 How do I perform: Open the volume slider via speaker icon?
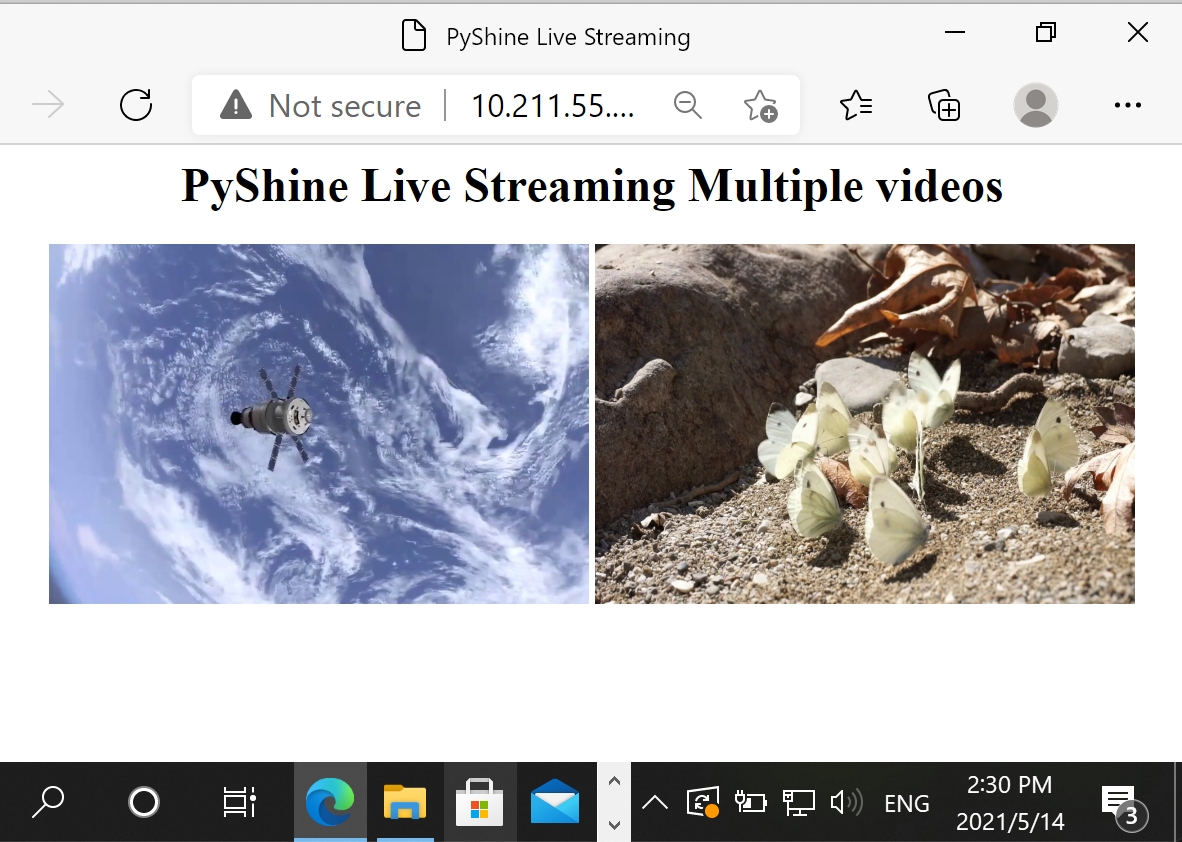(x=848, y=801)
